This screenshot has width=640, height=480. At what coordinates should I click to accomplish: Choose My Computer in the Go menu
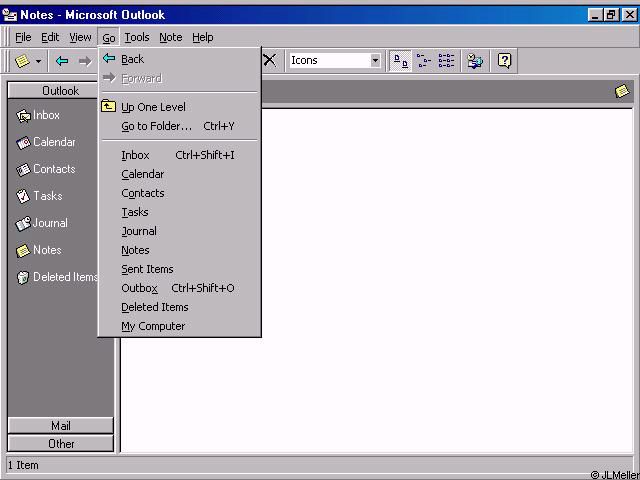pos(179,326)
